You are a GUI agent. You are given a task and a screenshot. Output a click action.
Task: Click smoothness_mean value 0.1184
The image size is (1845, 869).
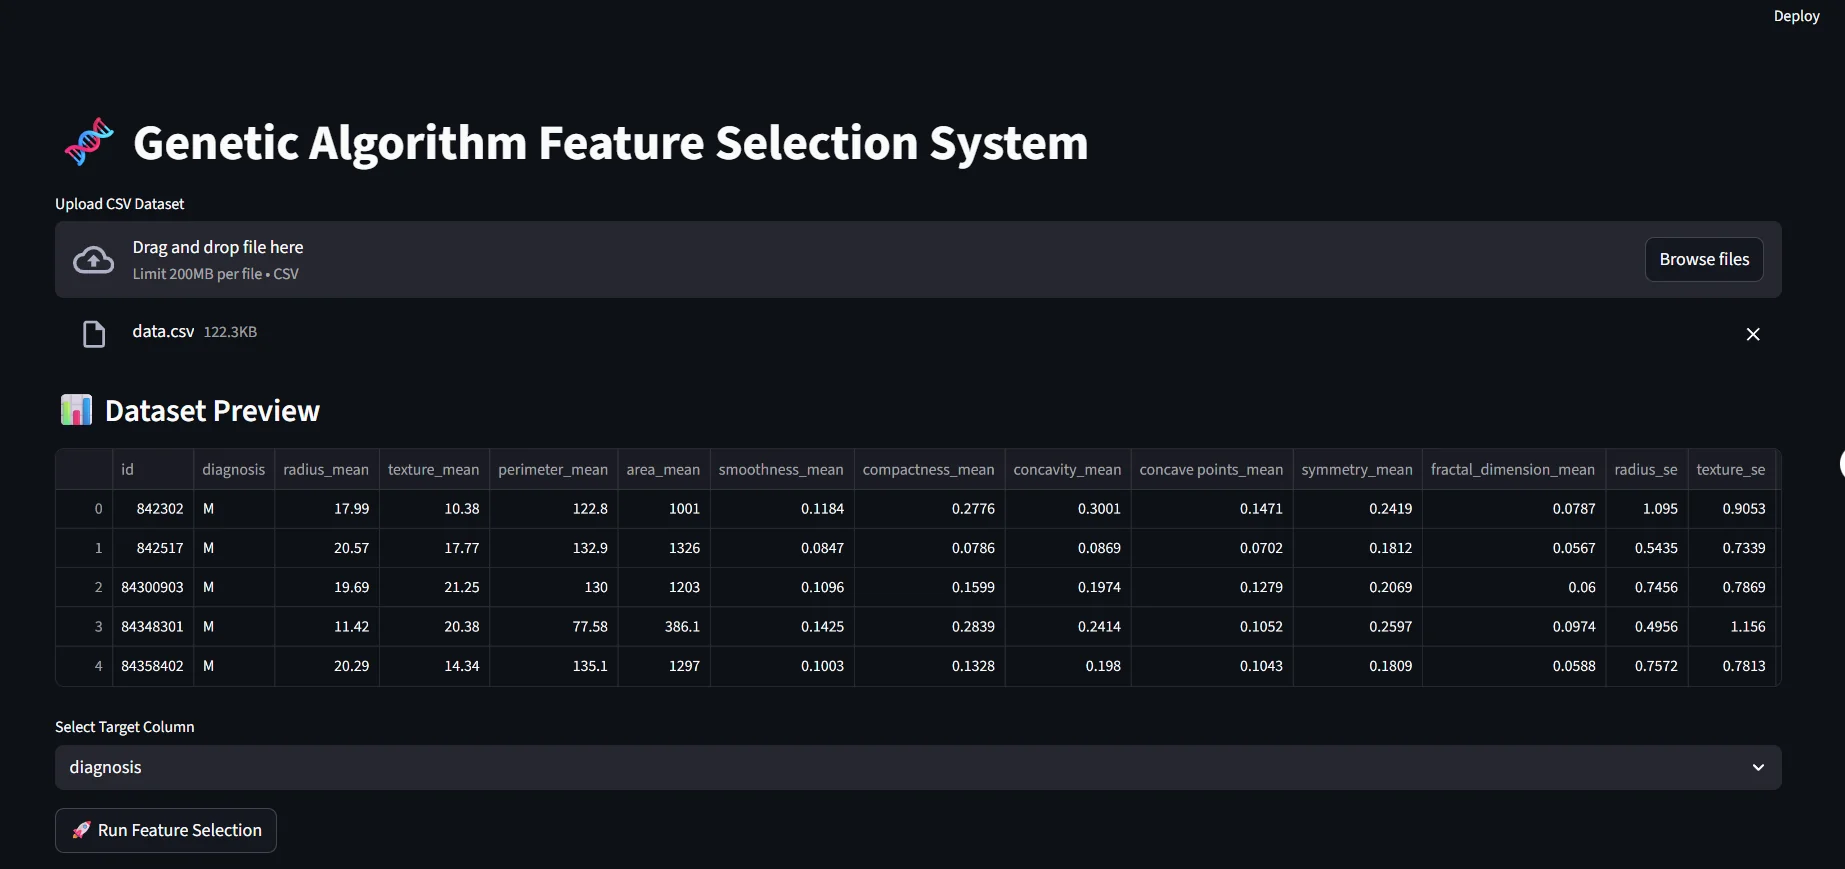tap(782, 509)
